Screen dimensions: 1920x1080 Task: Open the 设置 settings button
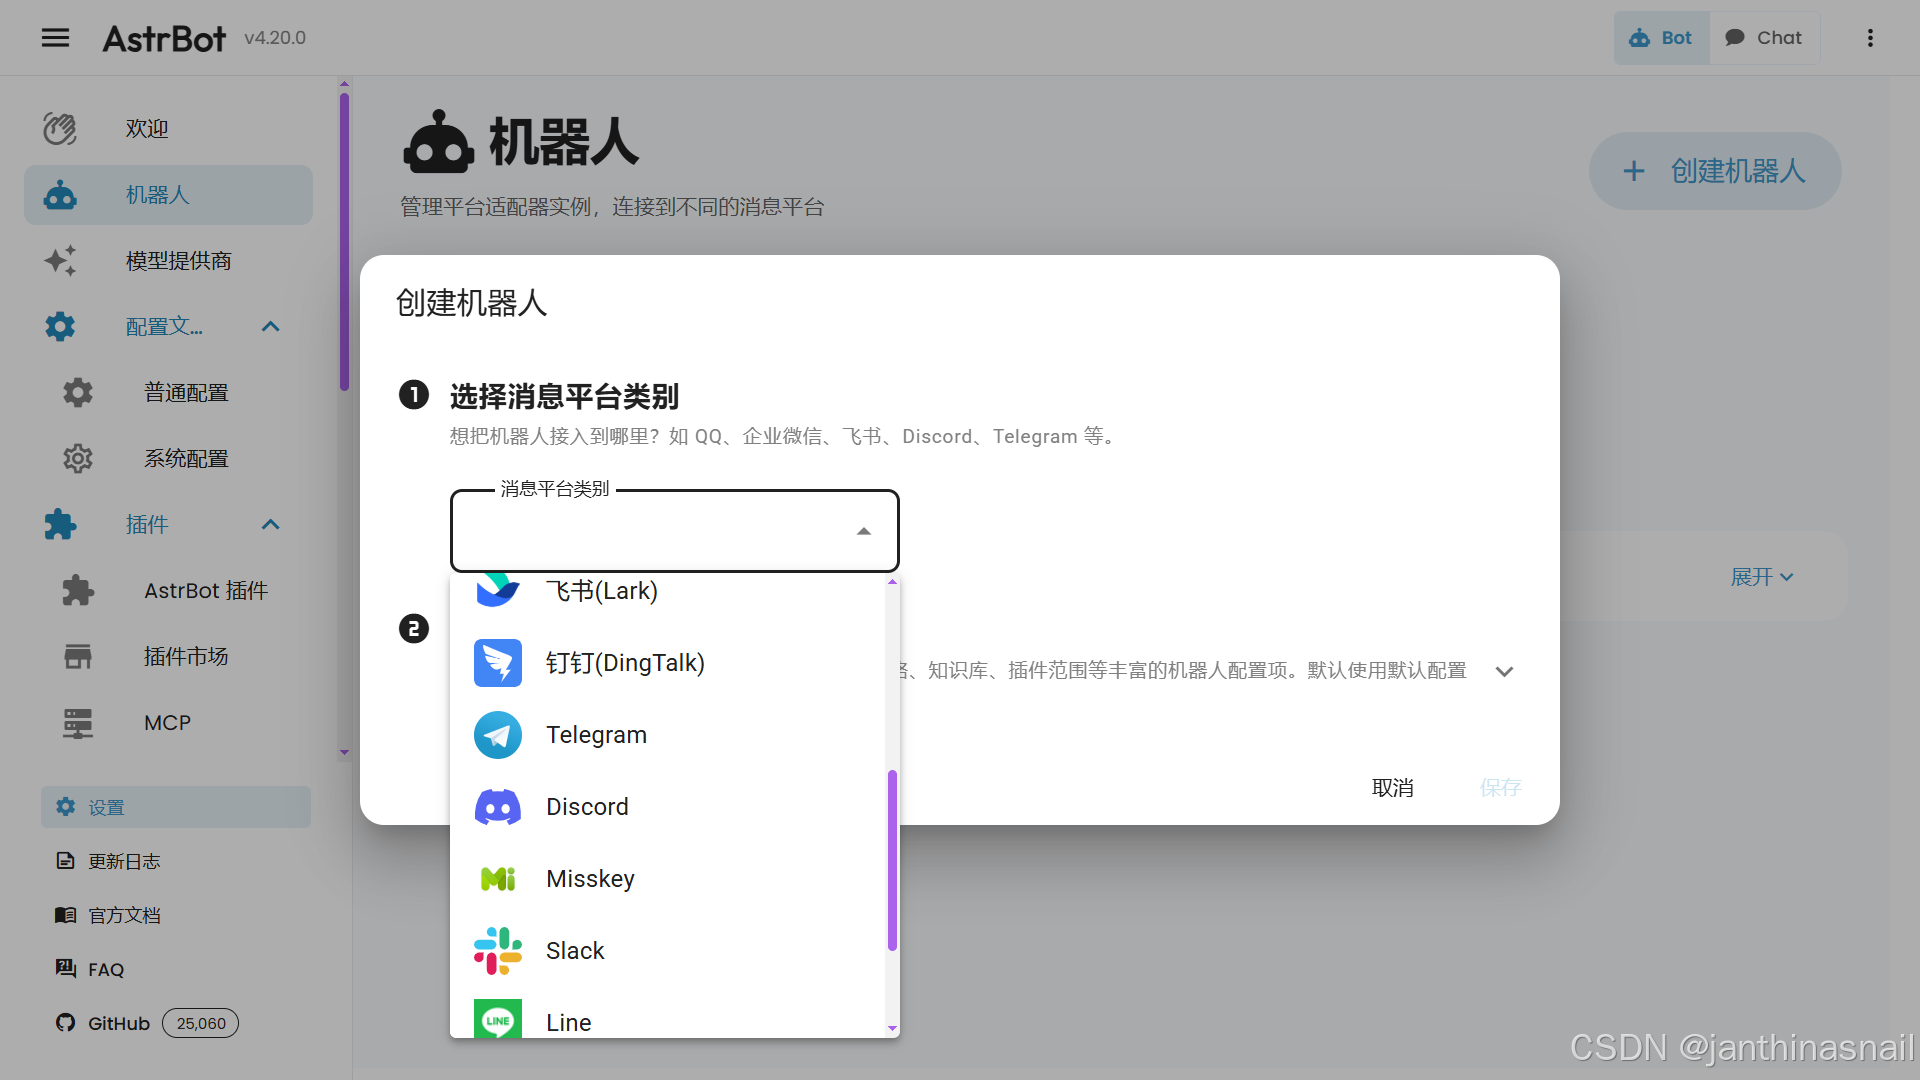click(176, 807)
